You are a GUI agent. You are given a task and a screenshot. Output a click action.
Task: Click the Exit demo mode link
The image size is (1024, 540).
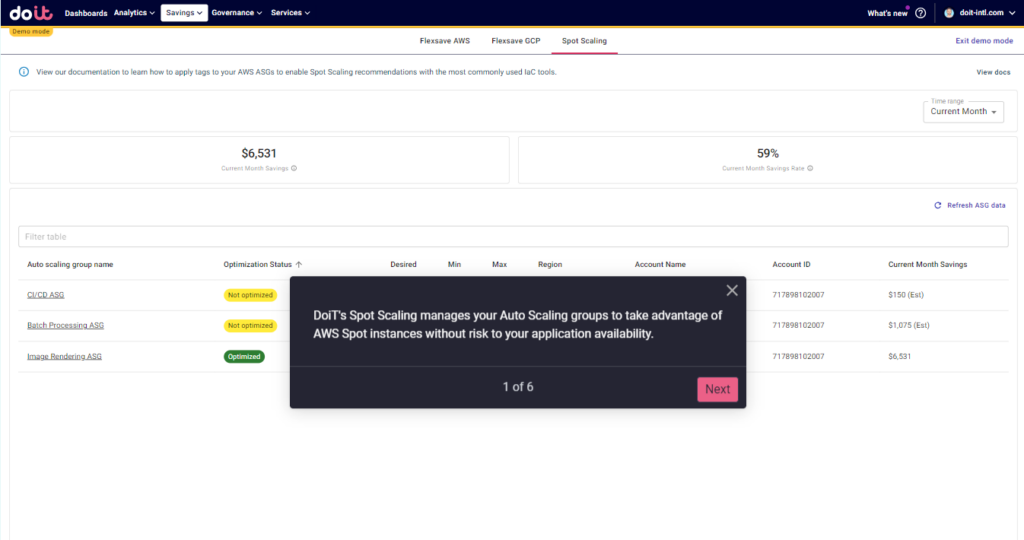point(984,41)
